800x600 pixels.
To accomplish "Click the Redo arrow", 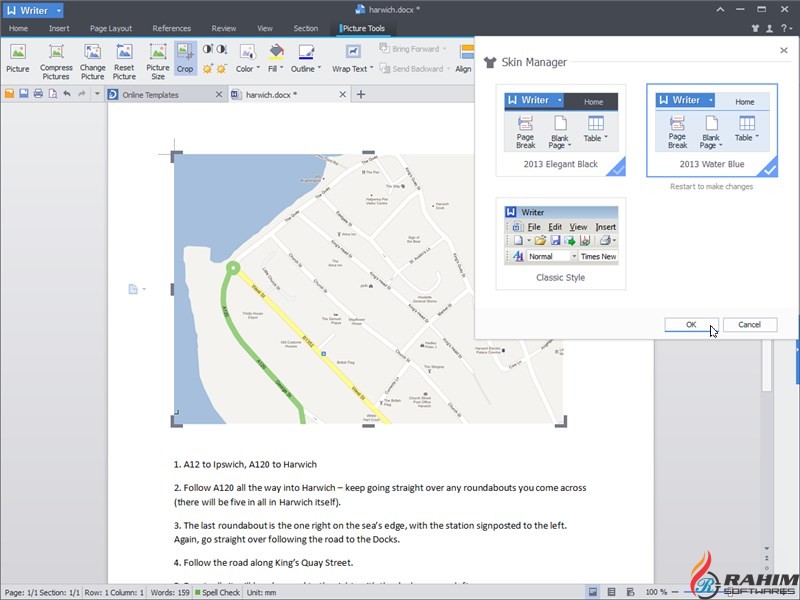I will pos(82,94).
